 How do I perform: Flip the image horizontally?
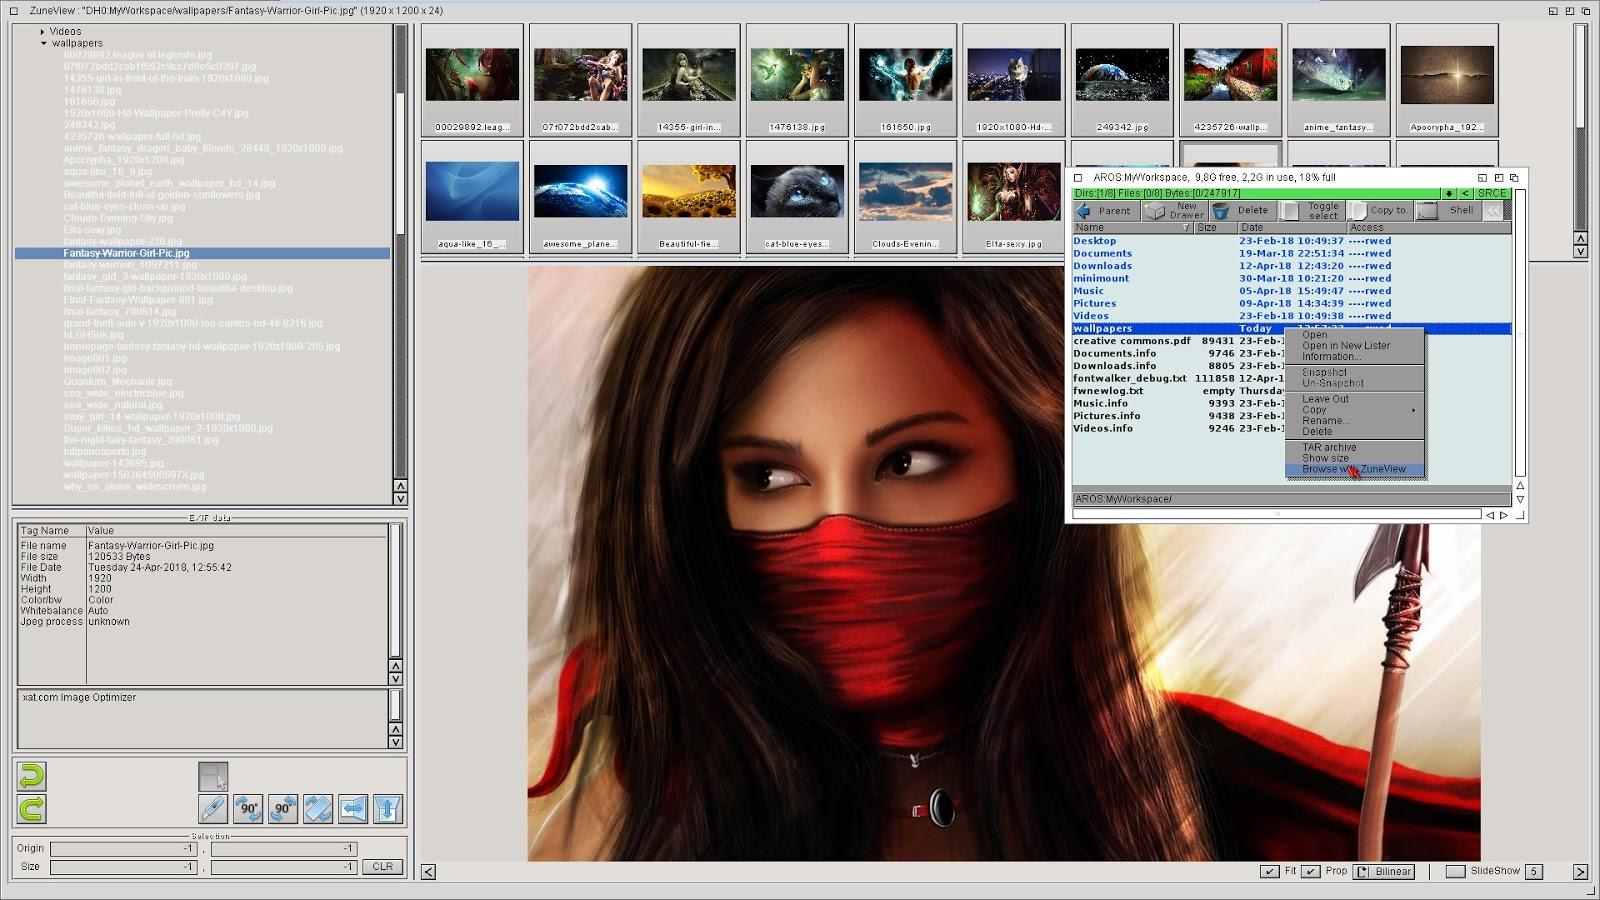pos(353,809)
